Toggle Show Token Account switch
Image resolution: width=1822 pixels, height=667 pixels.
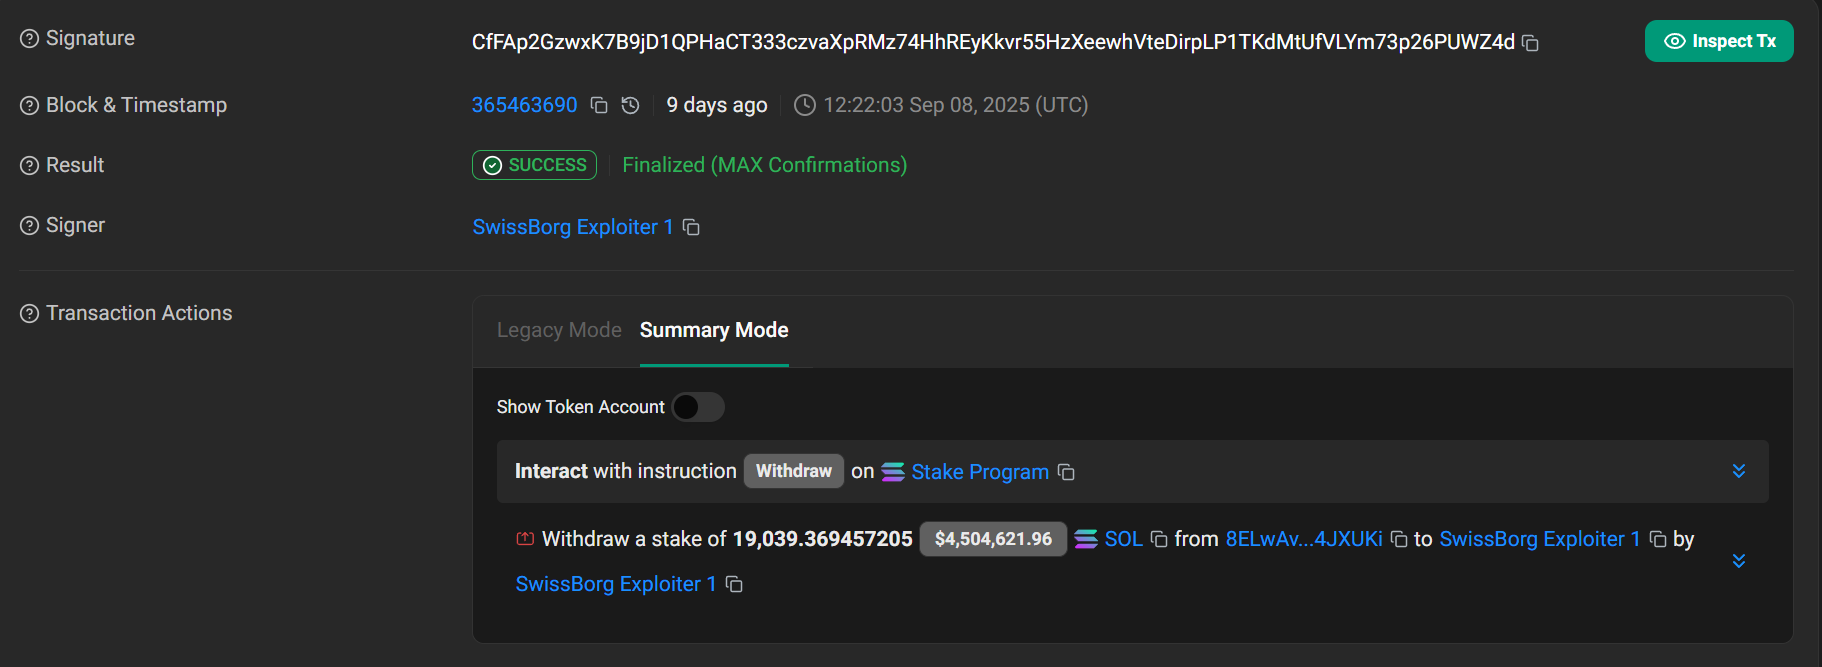point(698,407)
